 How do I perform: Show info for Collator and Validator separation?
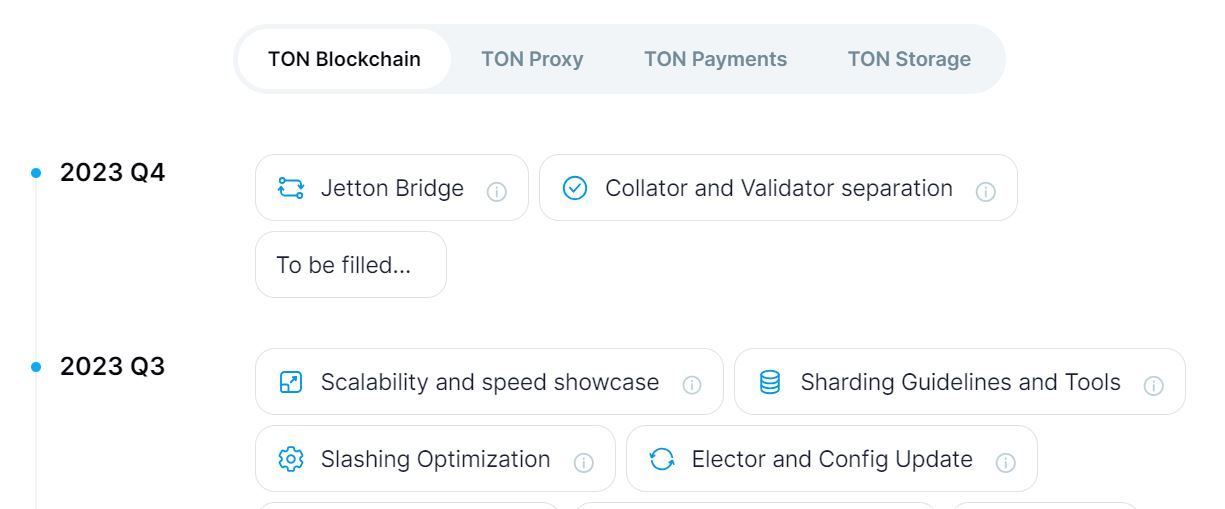pyautogui.click(x=984, y=190)
